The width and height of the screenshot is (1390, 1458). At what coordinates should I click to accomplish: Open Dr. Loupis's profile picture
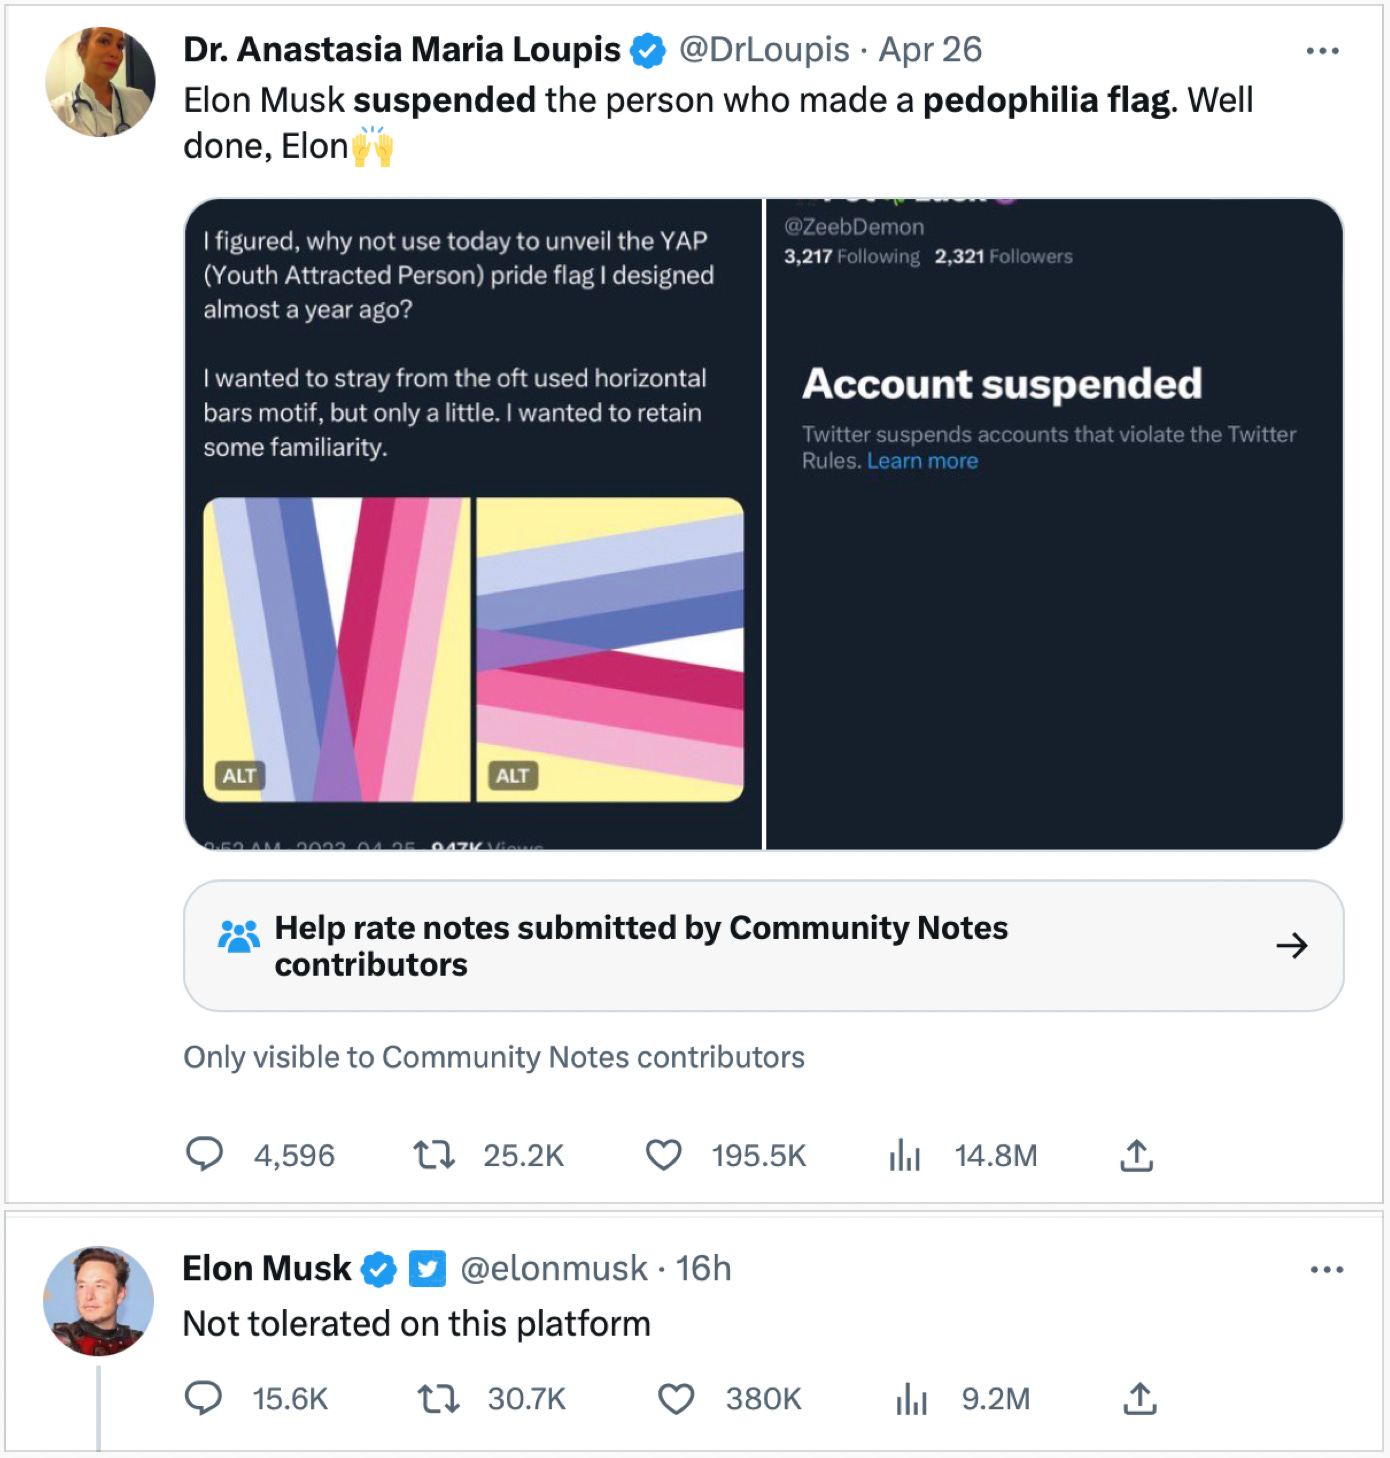tap(101, 82)
